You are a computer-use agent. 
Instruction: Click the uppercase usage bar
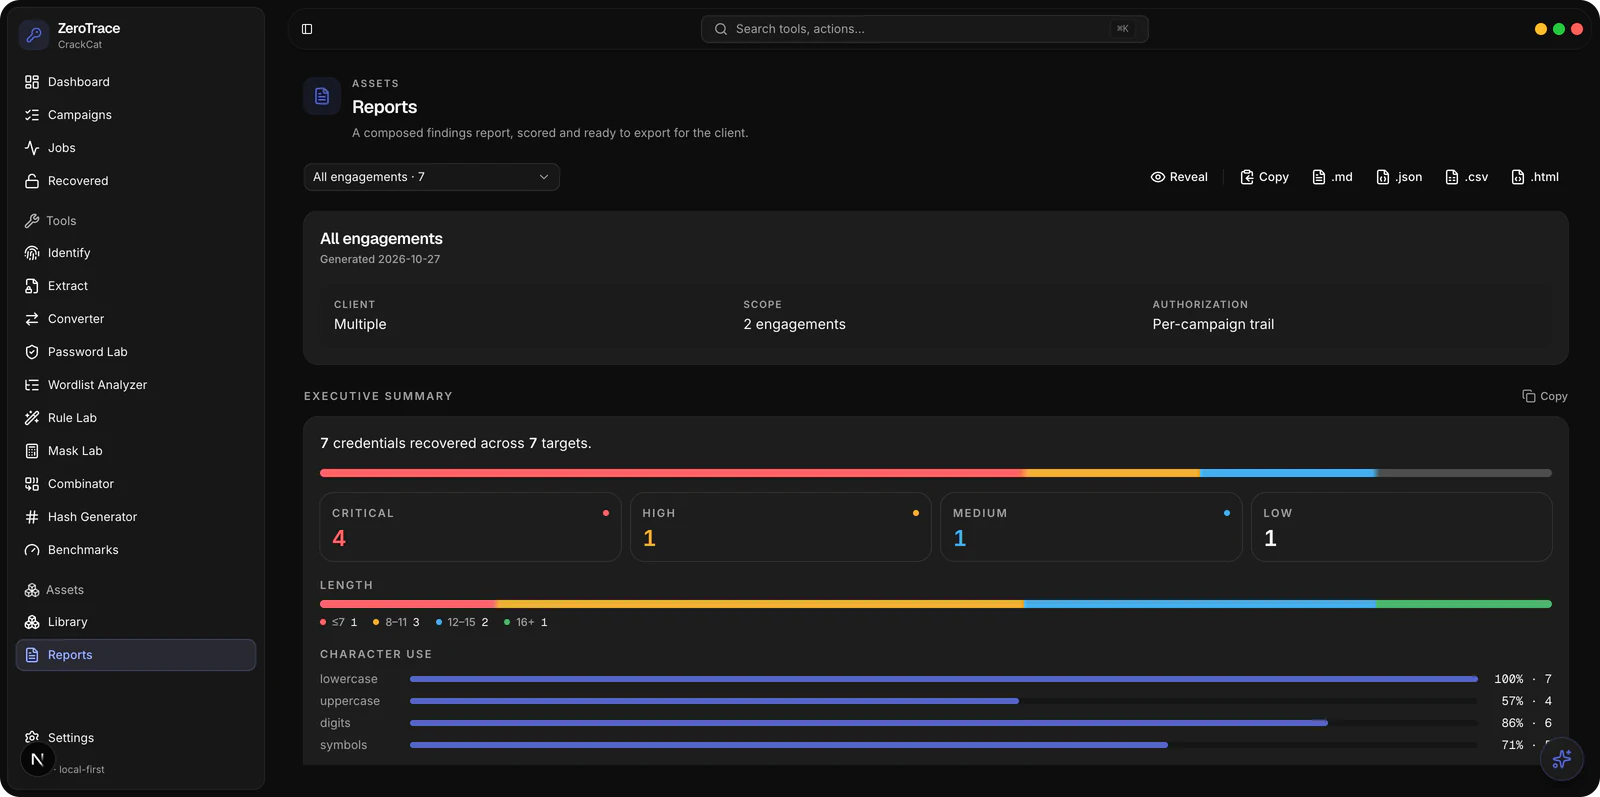[943, 701]
